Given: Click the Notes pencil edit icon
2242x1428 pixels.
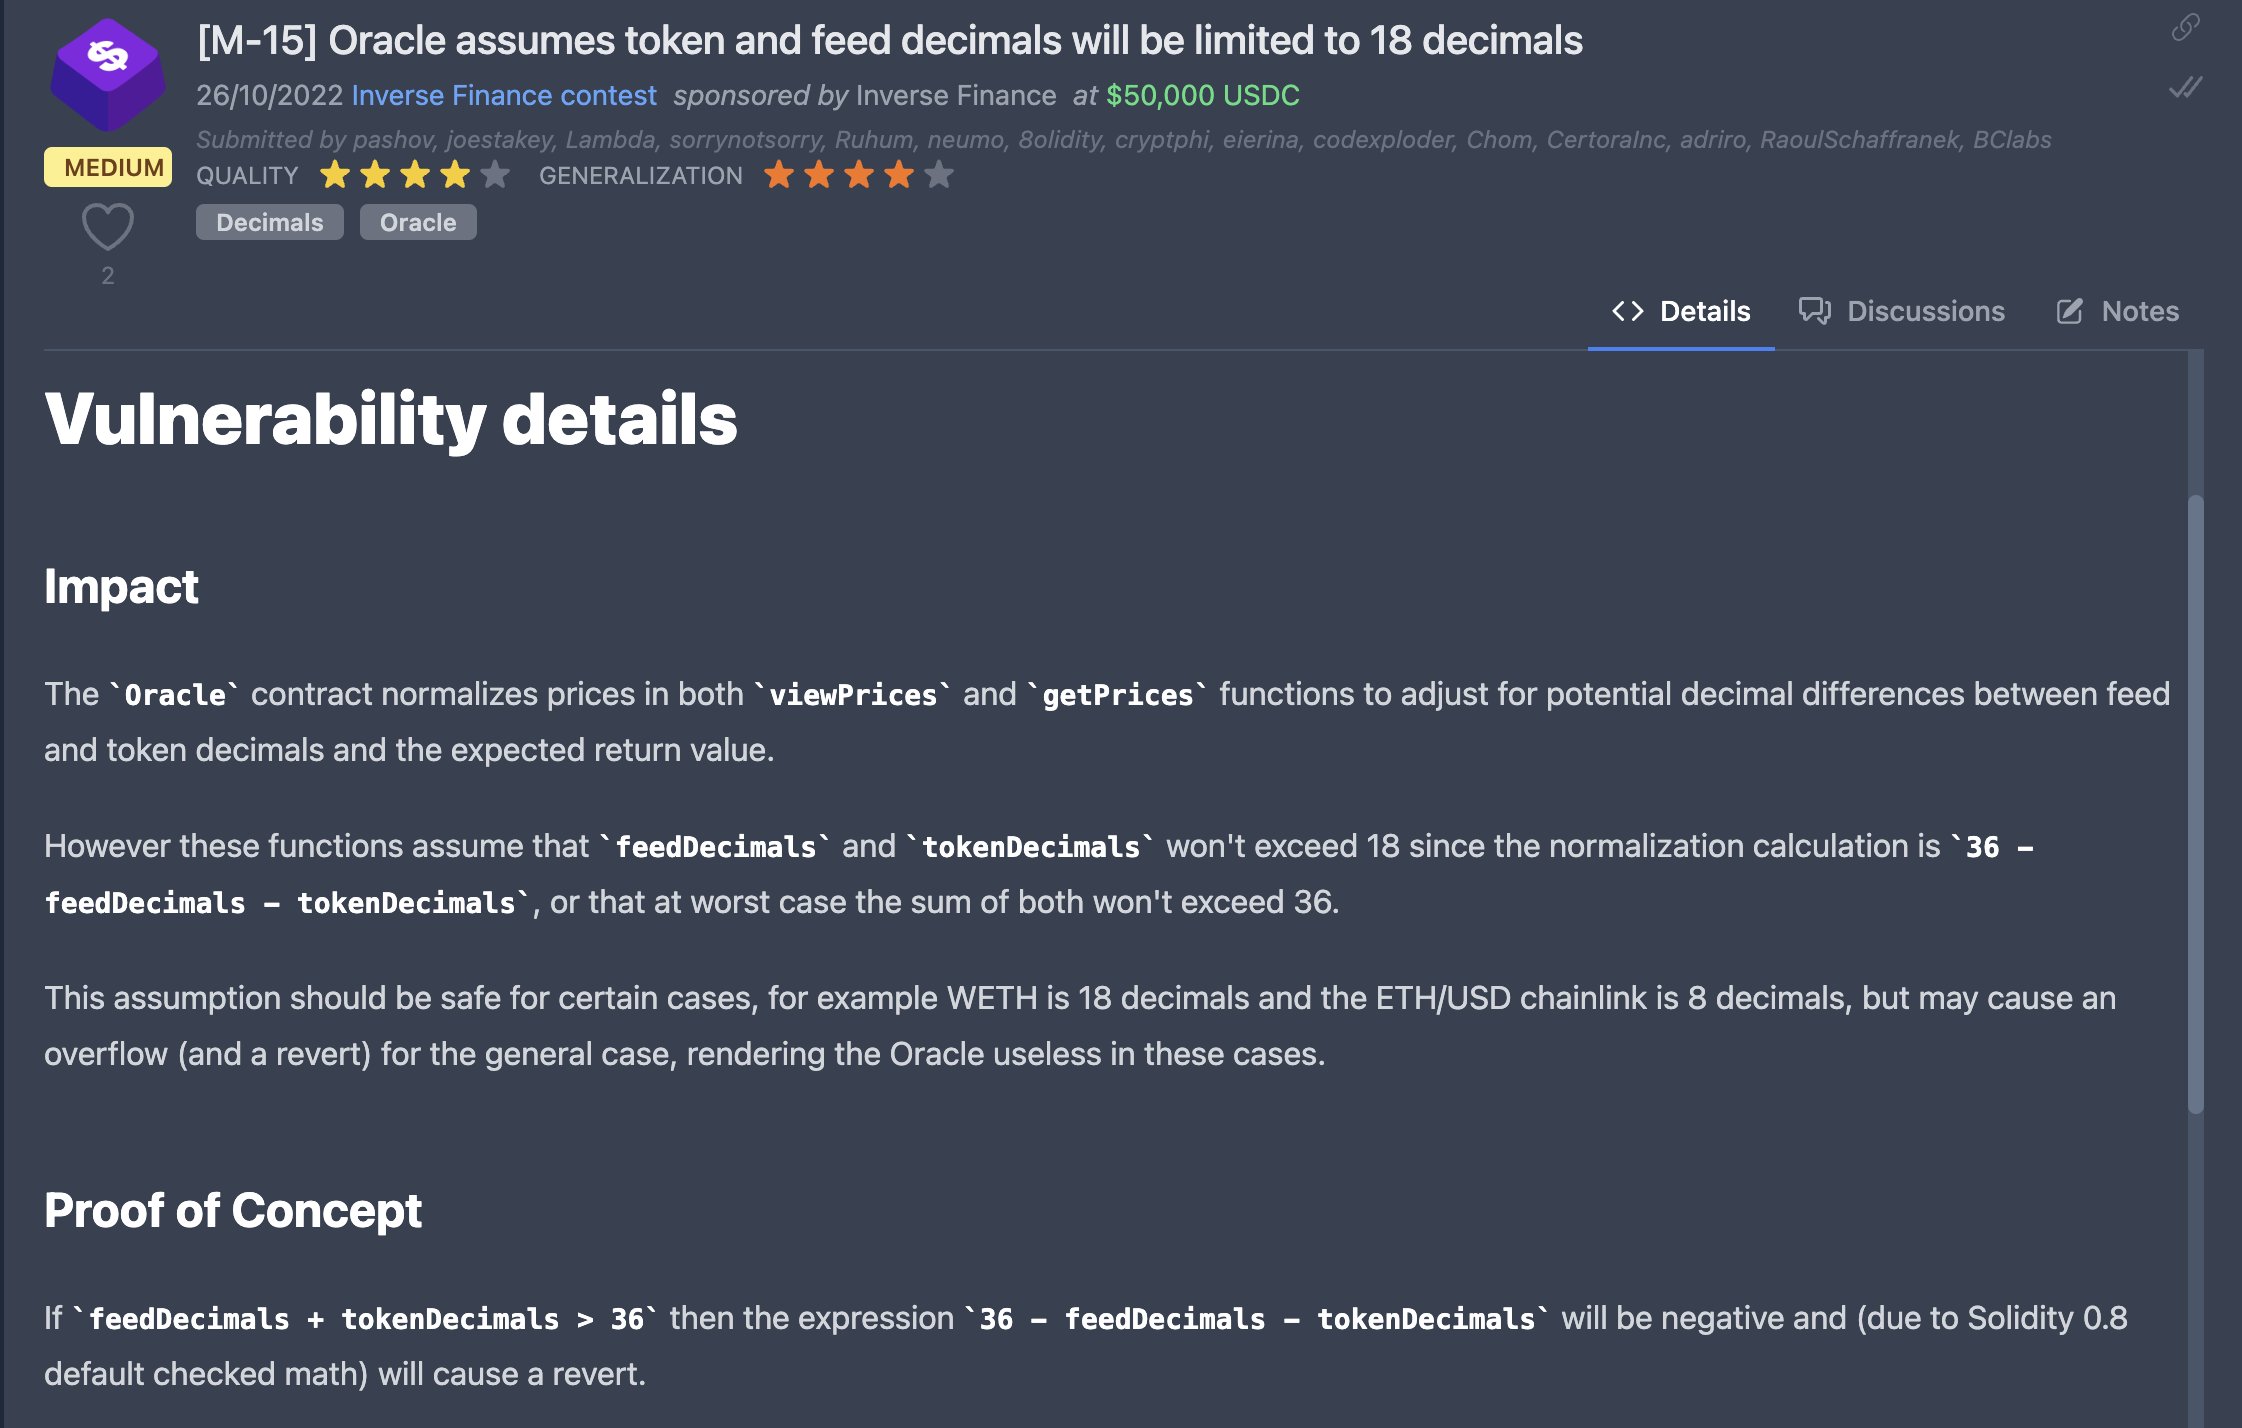Looking at the screenshot, I should point(2070,311).
